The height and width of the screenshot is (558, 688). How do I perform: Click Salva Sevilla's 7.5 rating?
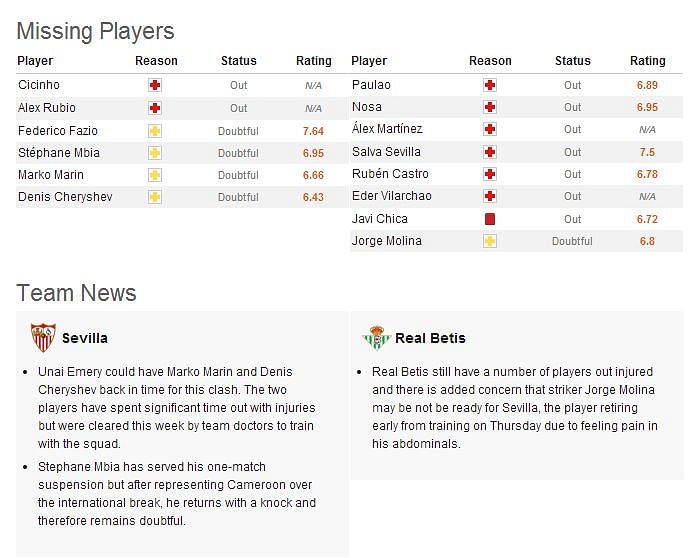[x=647, y=152]
